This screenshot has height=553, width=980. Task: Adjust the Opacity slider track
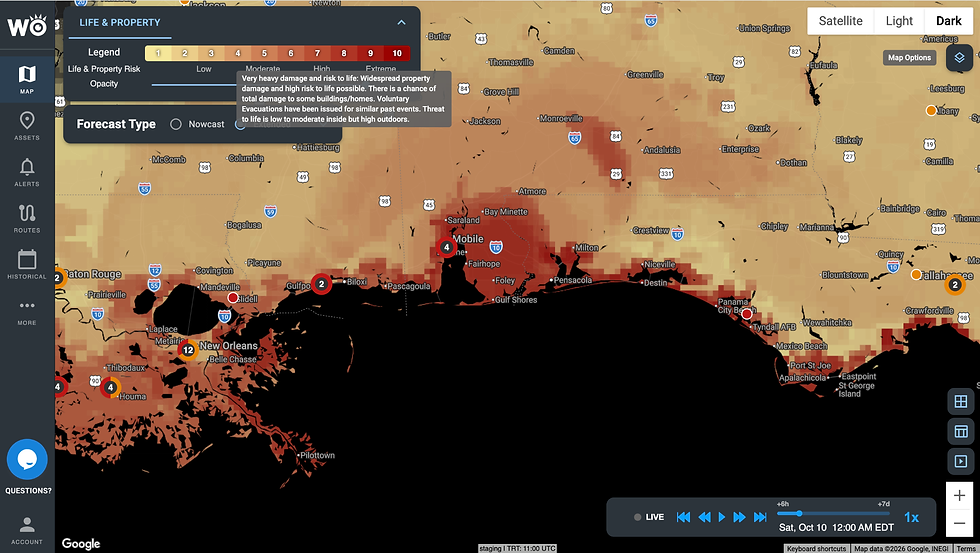click(194, 84)
